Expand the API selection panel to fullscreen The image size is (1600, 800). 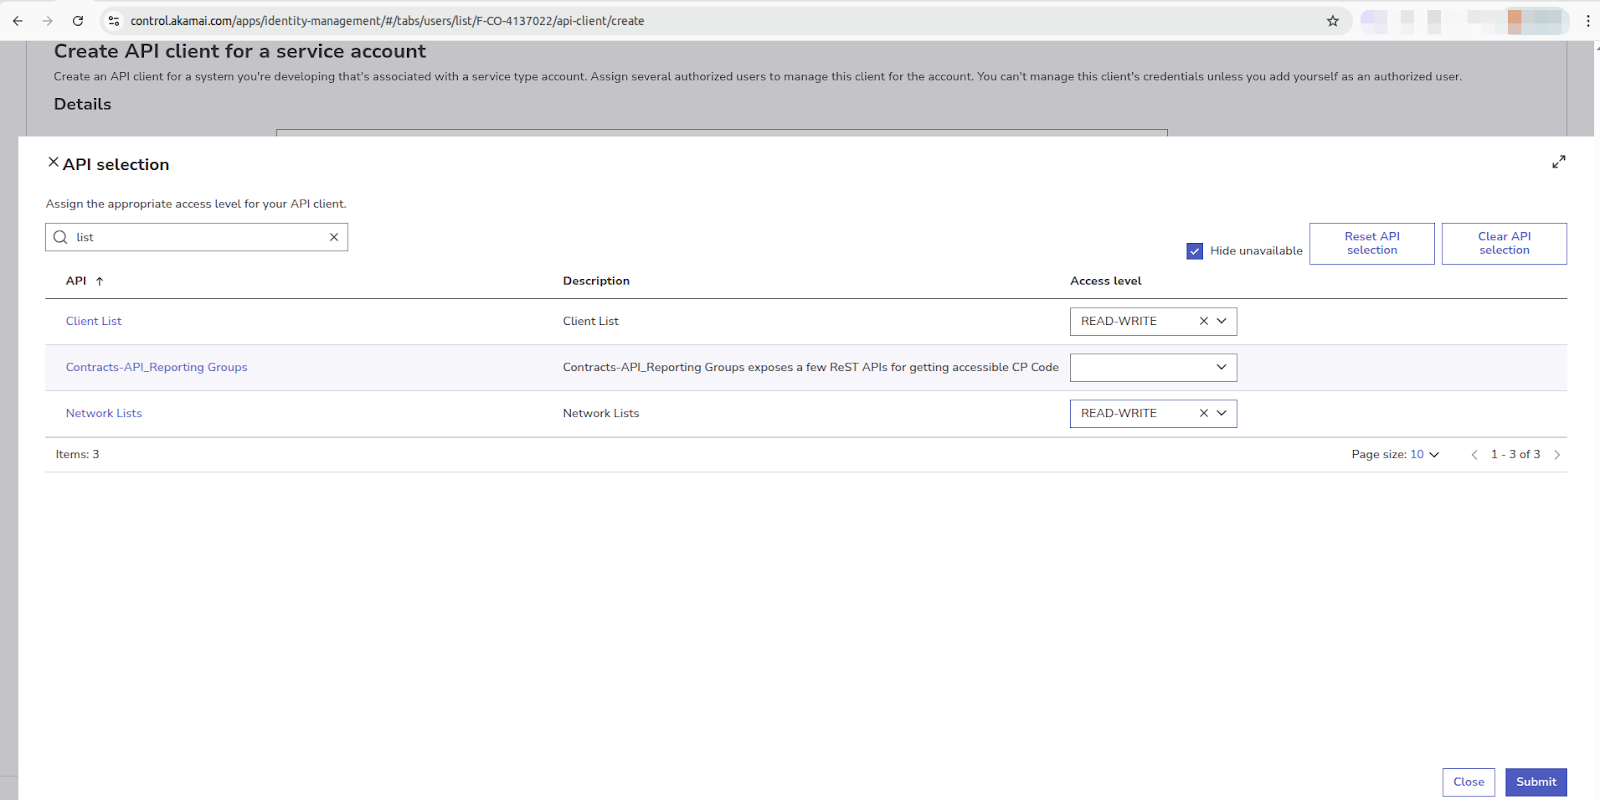pyautogui.click(x=1558, y=162)
